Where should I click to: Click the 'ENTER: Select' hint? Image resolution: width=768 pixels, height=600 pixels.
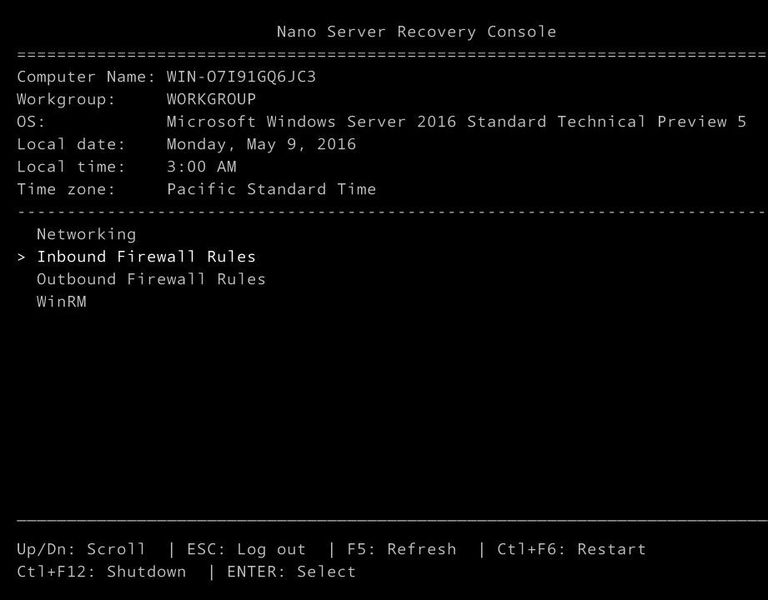point(291,572)
